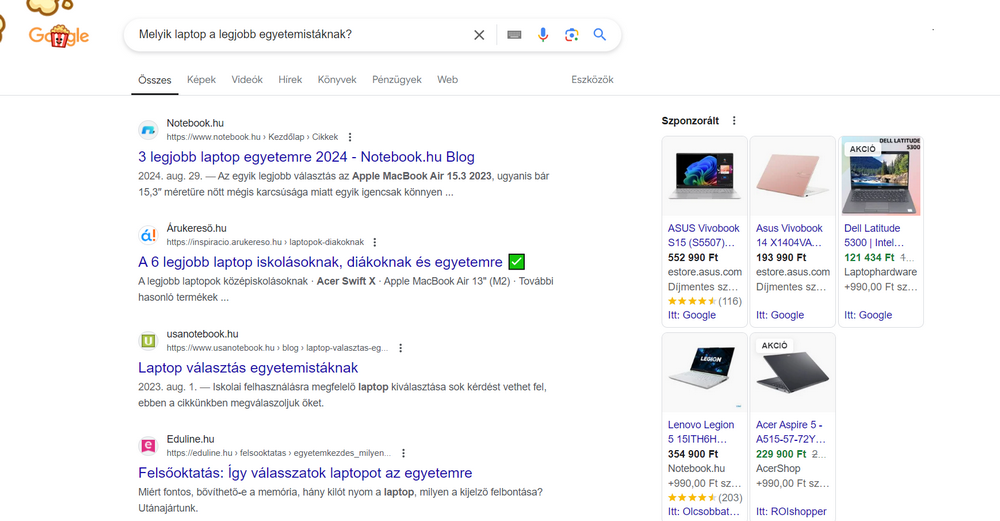Screen dimensions: 1000x521
Task: Switch to the Videók tab
Action: 247,80
